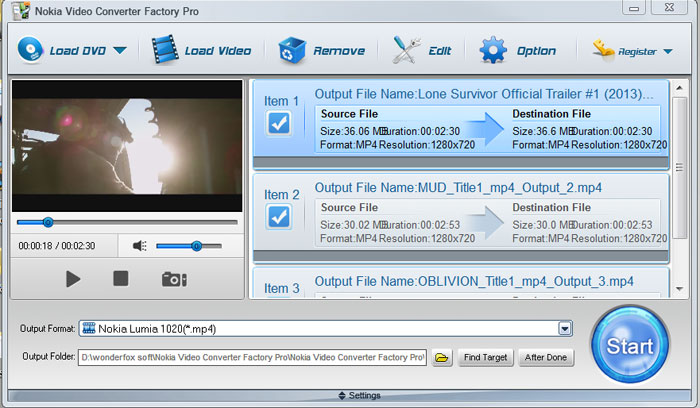
Task: Click the Load Video filmstrip icon
Action: pyautogui.click(x=165, y=49)
